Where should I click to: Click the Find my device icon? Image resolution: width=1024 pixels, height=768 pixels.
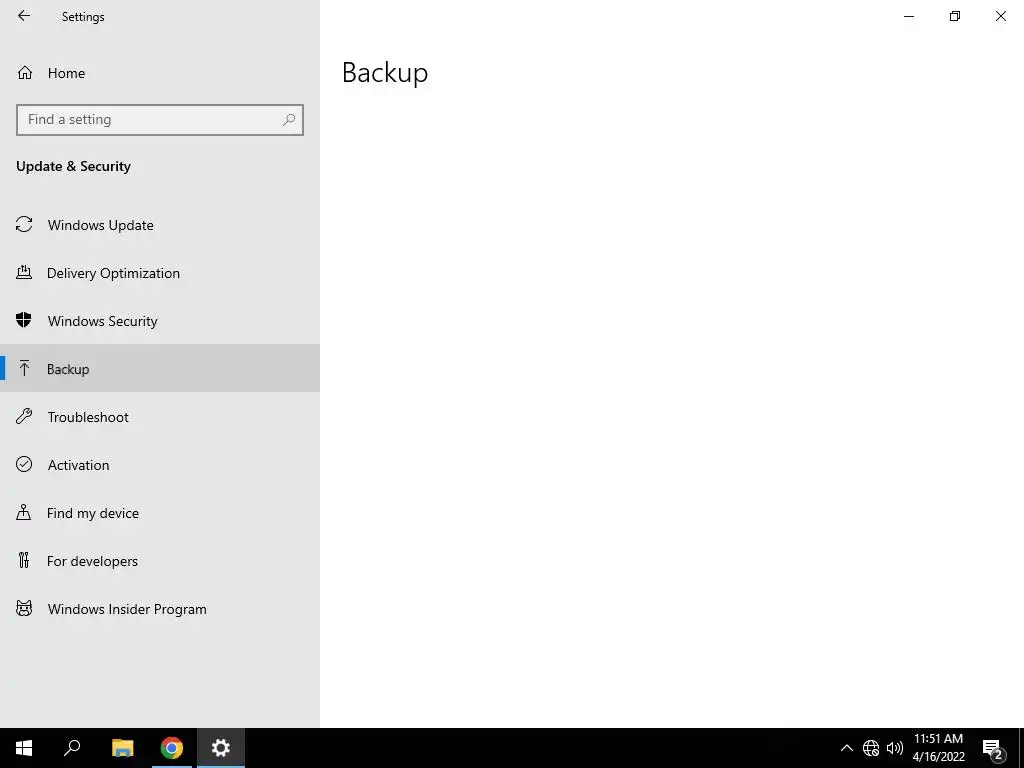24,512
